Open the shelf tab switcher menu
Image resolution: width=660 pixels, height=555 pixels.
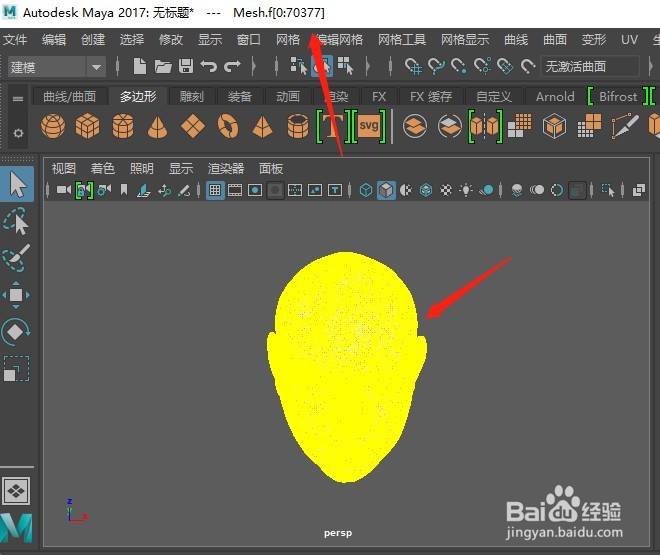coord(18,98)
